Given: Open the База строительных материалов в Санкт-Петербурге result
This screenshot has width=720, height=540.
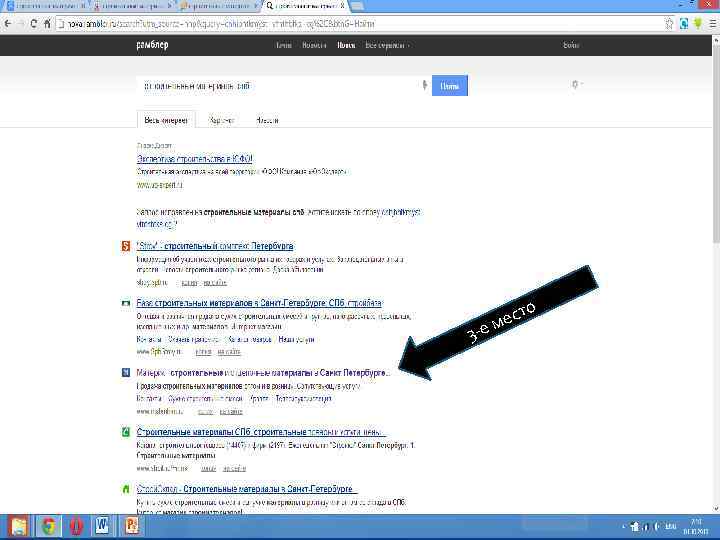Looking at the screenshot, I should (x=259, y=304).
